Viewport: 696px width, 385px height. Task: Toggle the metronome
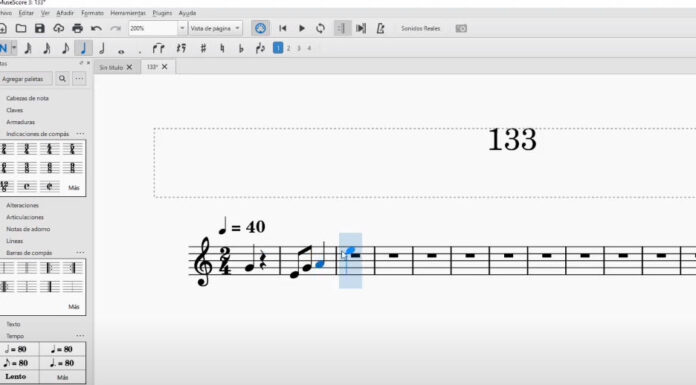(380, 28)
